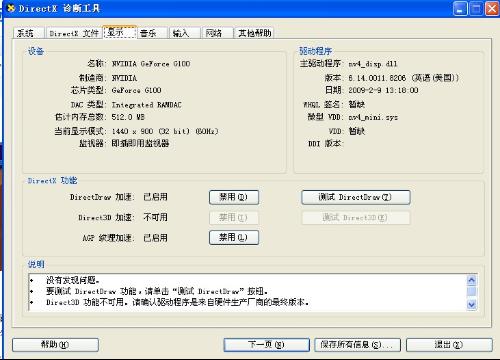Open the 音乐 tab
Image resolution: width=500 pixels, height=360 pixels.
click(152, 33)
